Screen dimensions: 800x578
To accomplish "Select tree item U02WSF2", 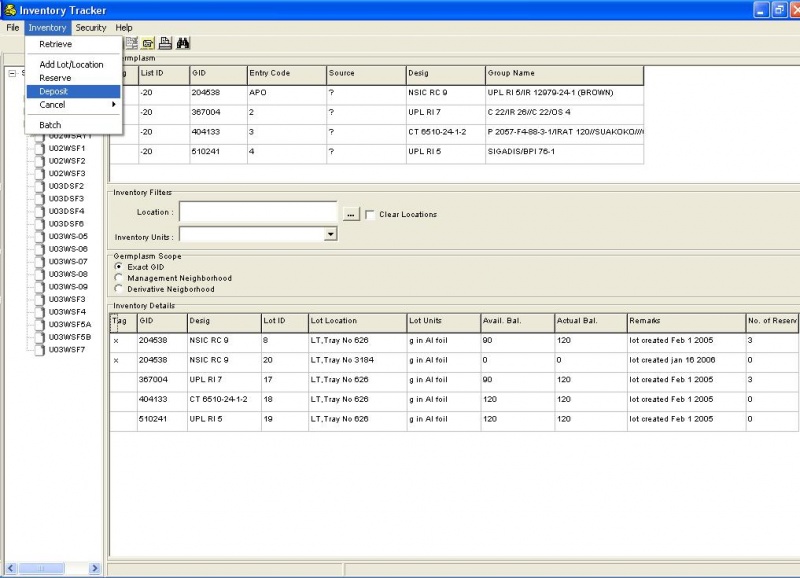I will point(67,161).
